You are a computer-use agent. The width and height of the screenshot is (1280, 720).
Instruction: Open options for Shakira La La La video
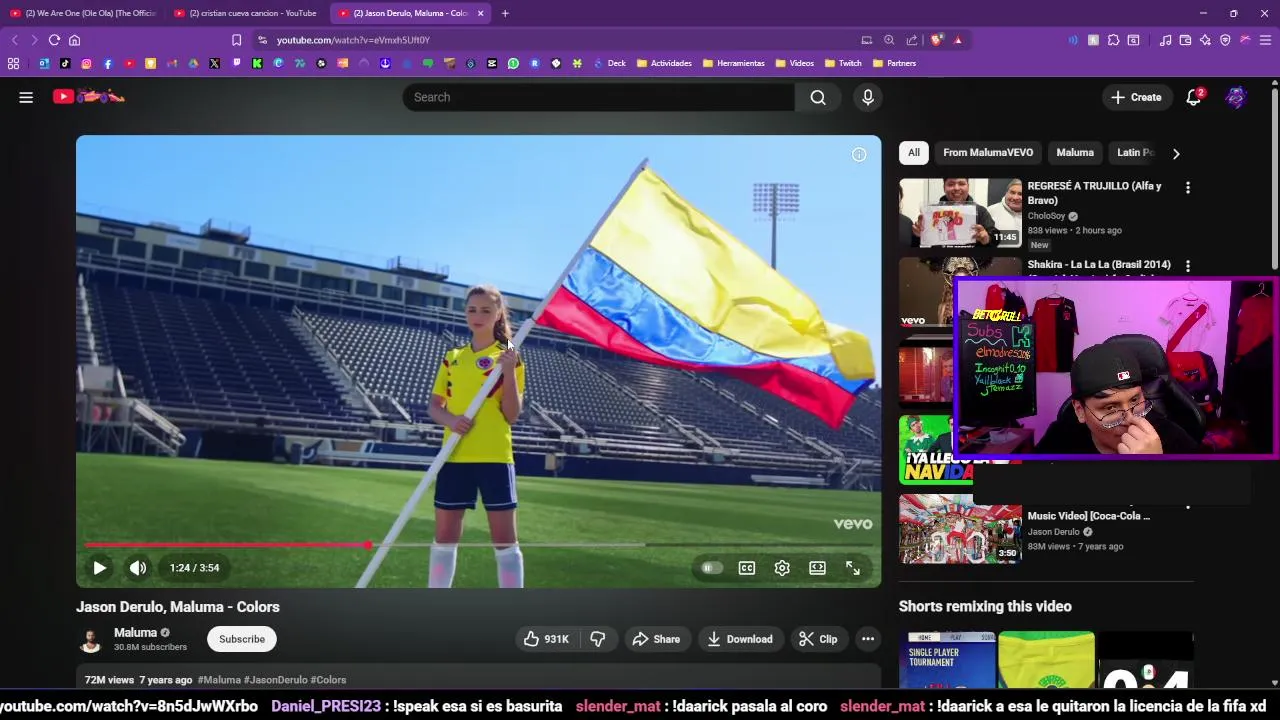click(1188, 267)
